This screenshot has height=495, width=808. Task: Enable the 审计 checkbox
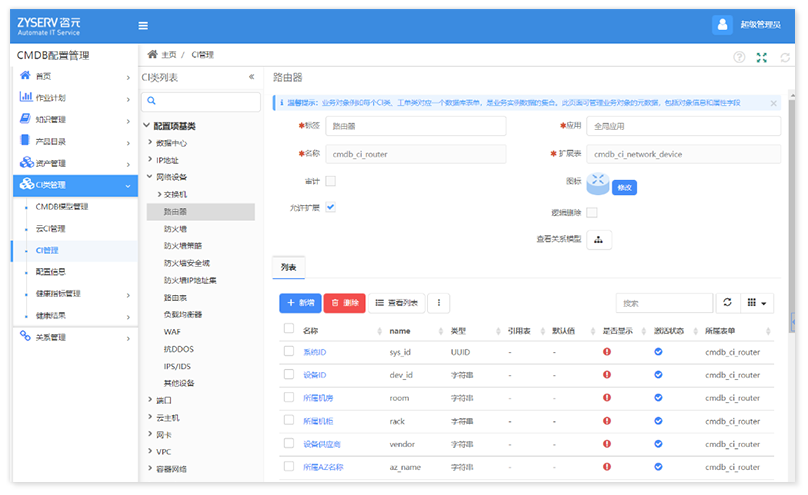(x=331, y=181)
